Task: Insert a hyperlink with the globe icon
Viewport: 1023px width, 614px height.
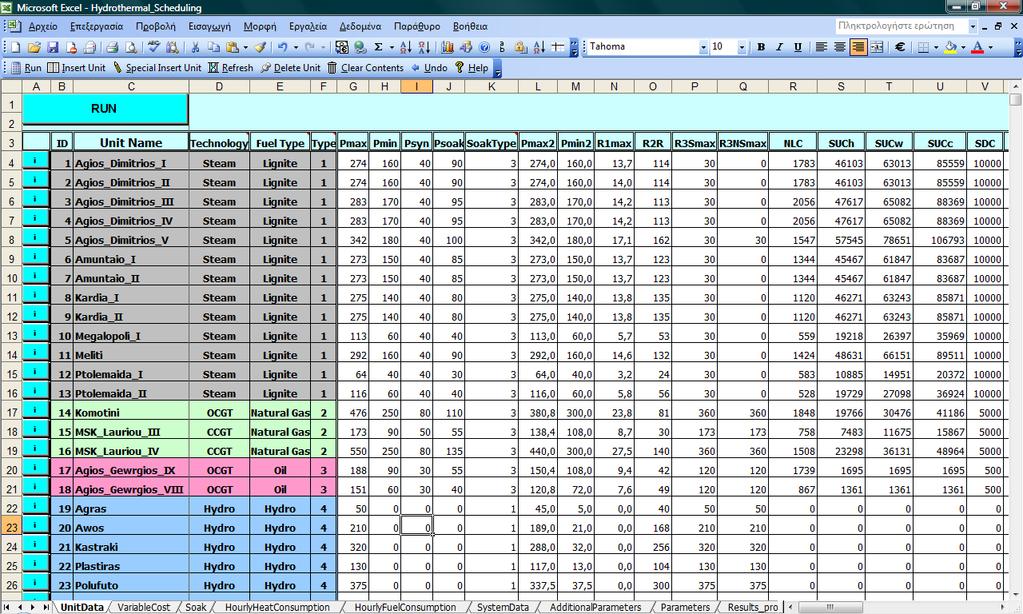Action: [x=359, y=47]
